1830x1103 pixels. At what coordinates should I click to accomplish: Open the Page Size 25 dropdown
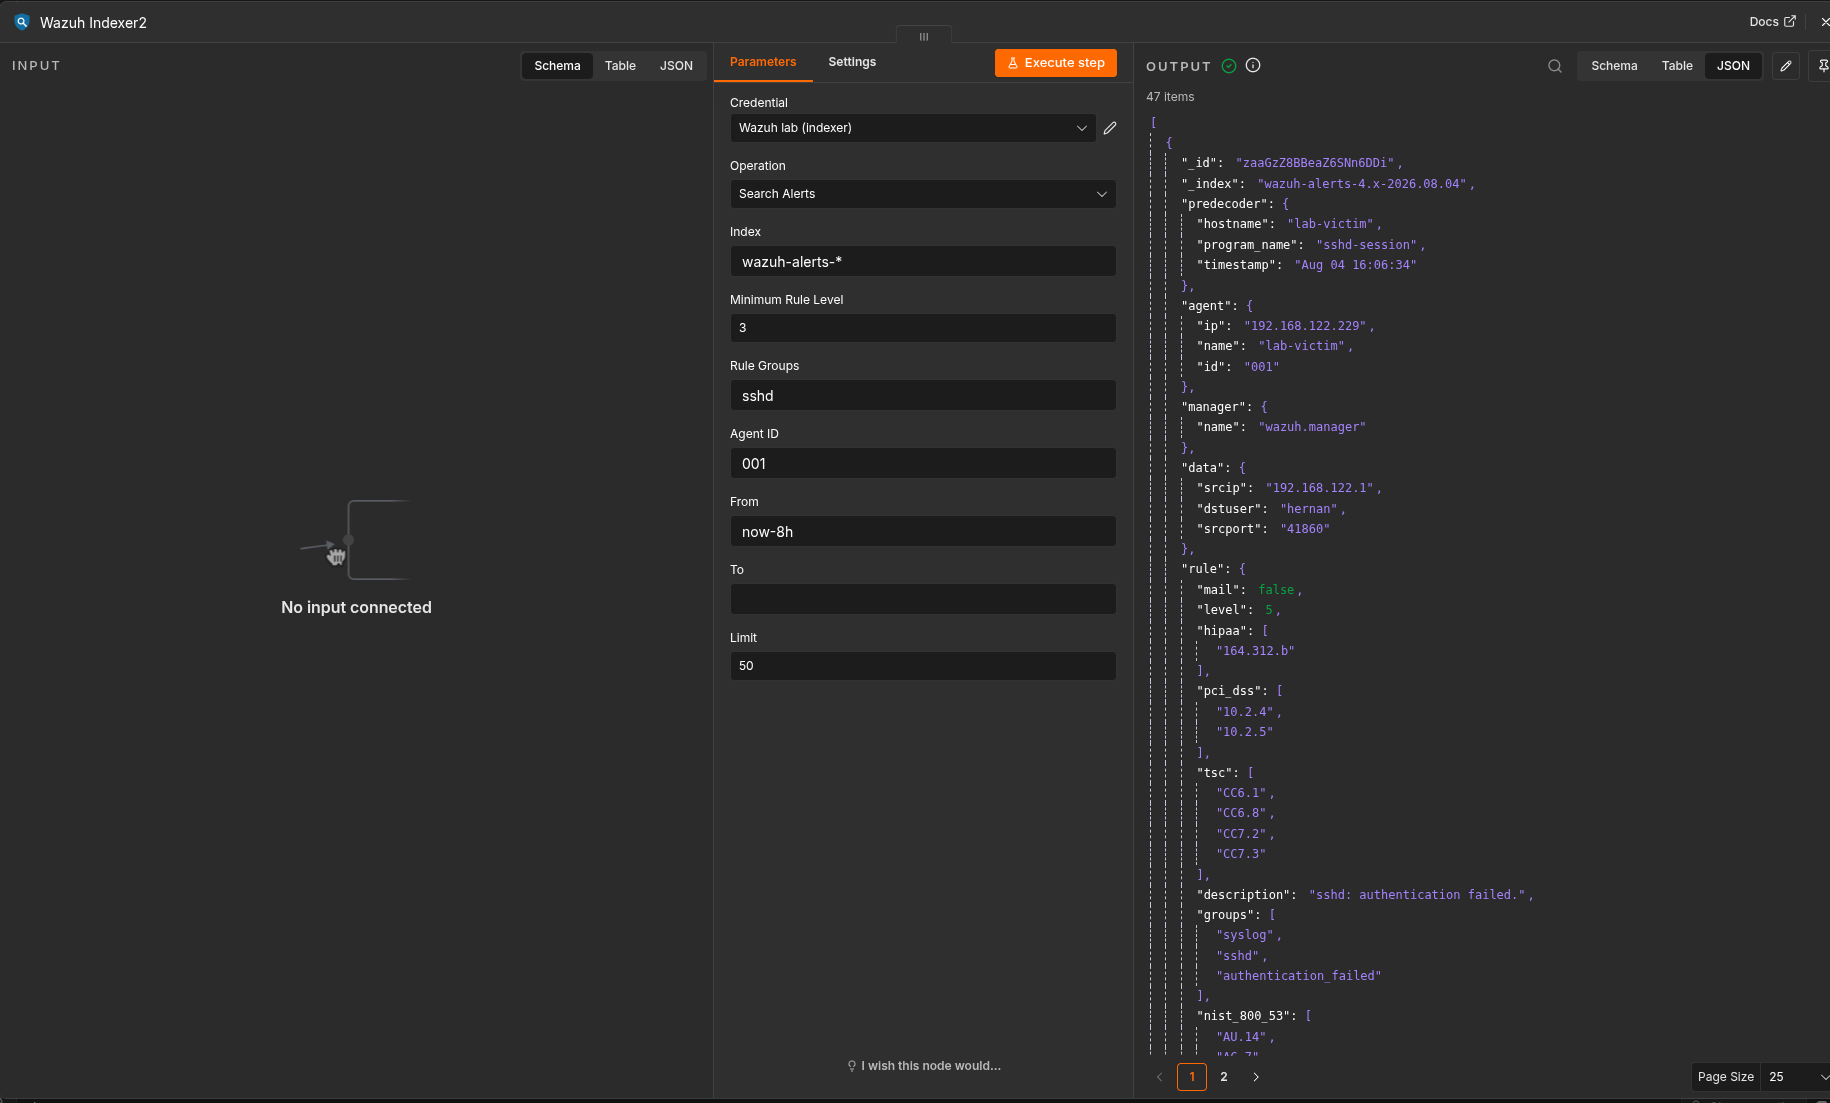coord(1796,1077)
